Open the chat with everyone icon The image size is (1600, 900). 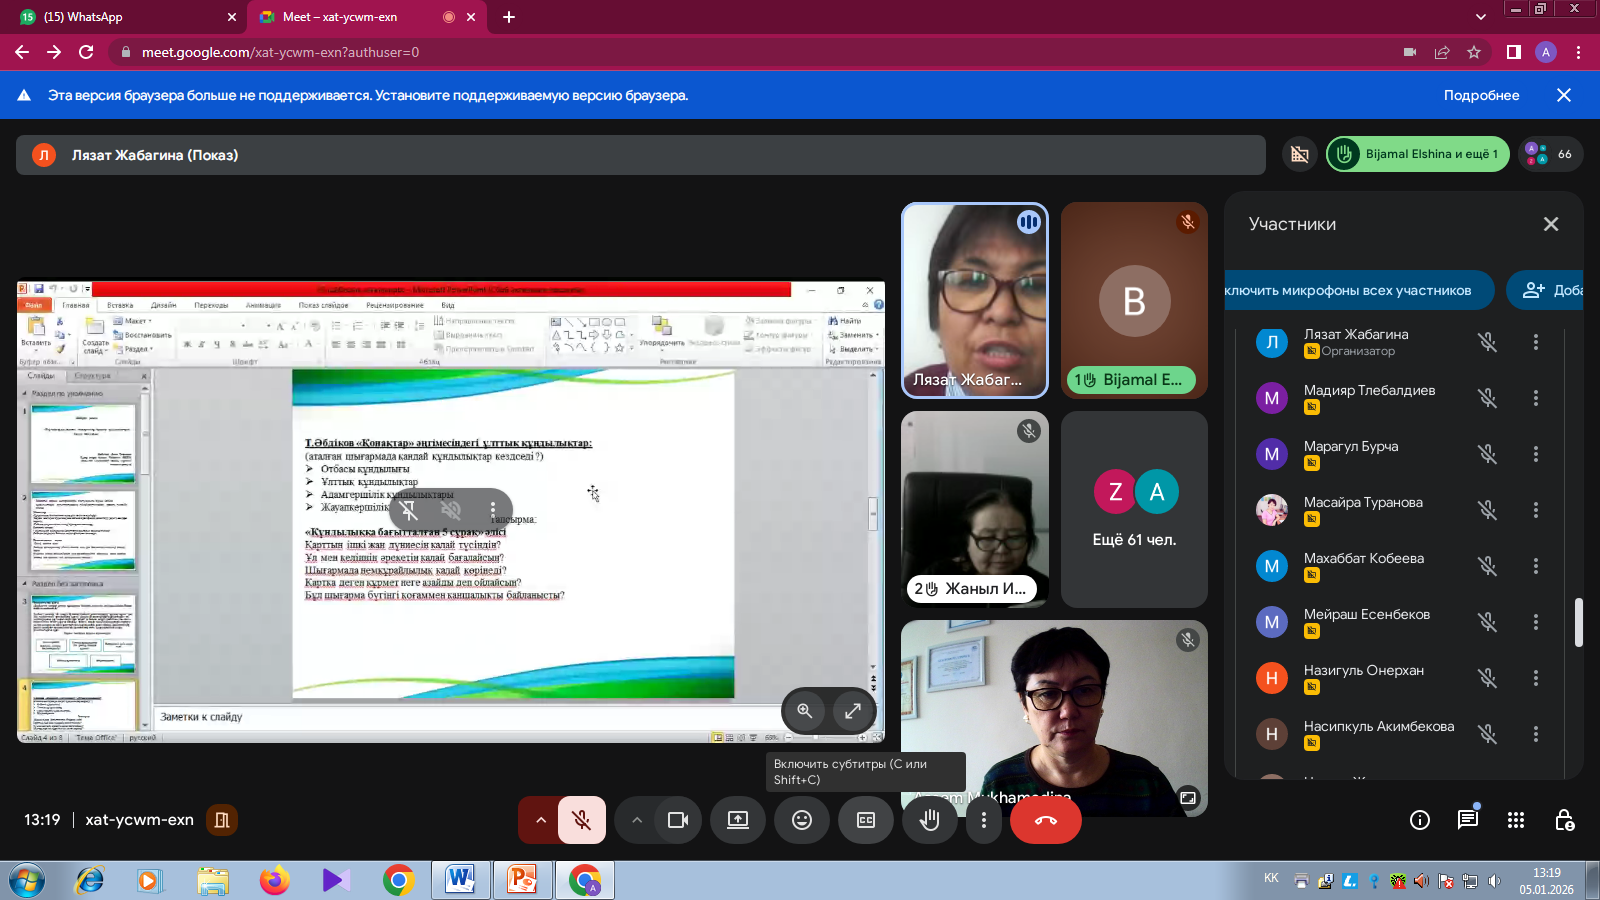pos(1467,820)
